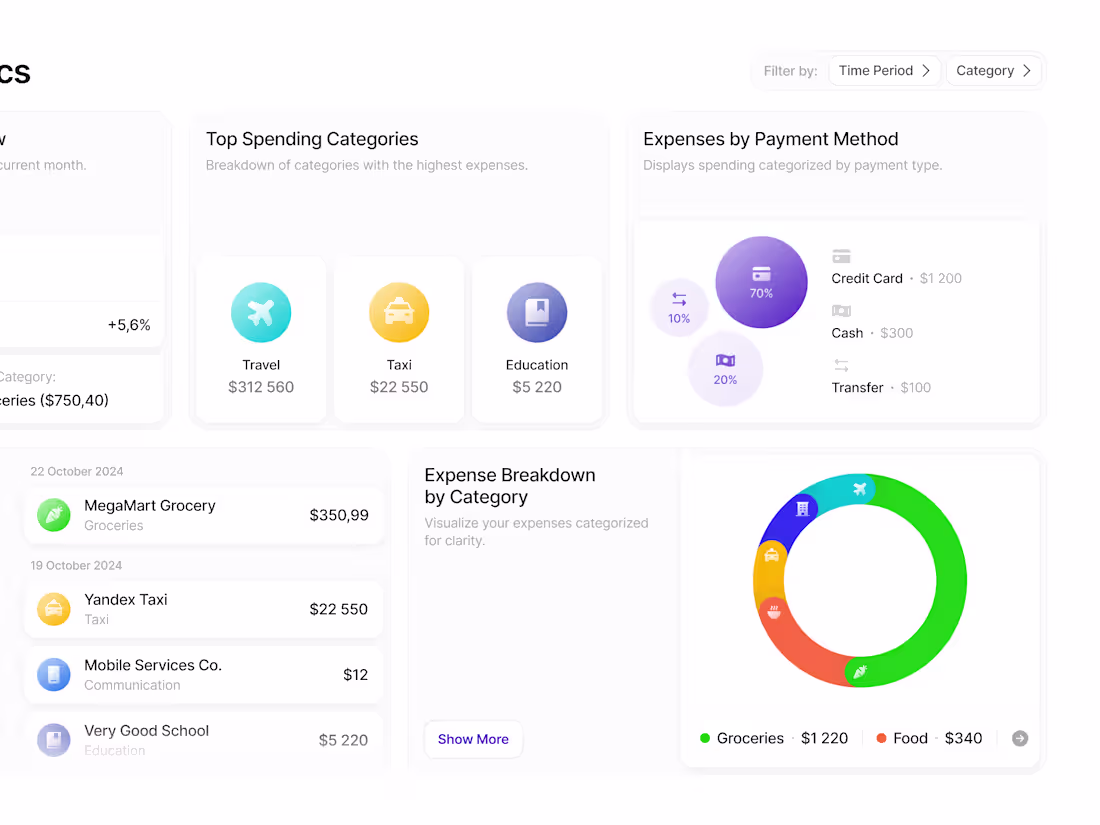The width and height of the screenshot is (1100, 825).
Task: Select the Travel category airplane icon
Action: [261, 312]
